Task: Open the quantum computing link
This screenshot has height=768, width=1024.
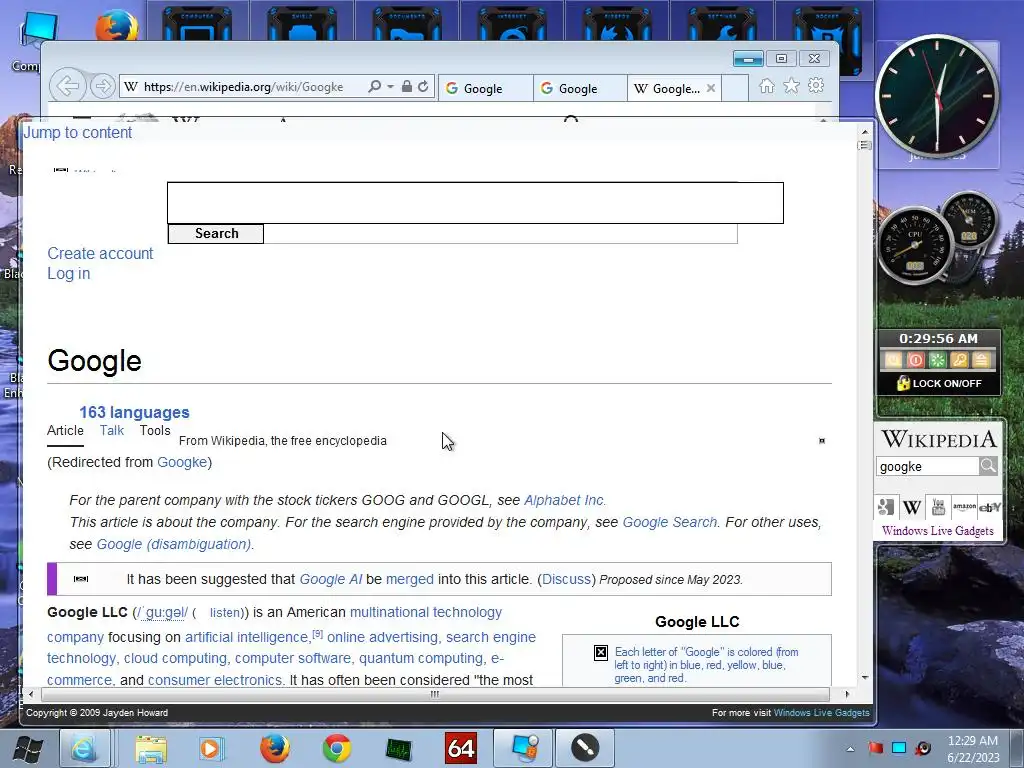Action: (421, 658)
